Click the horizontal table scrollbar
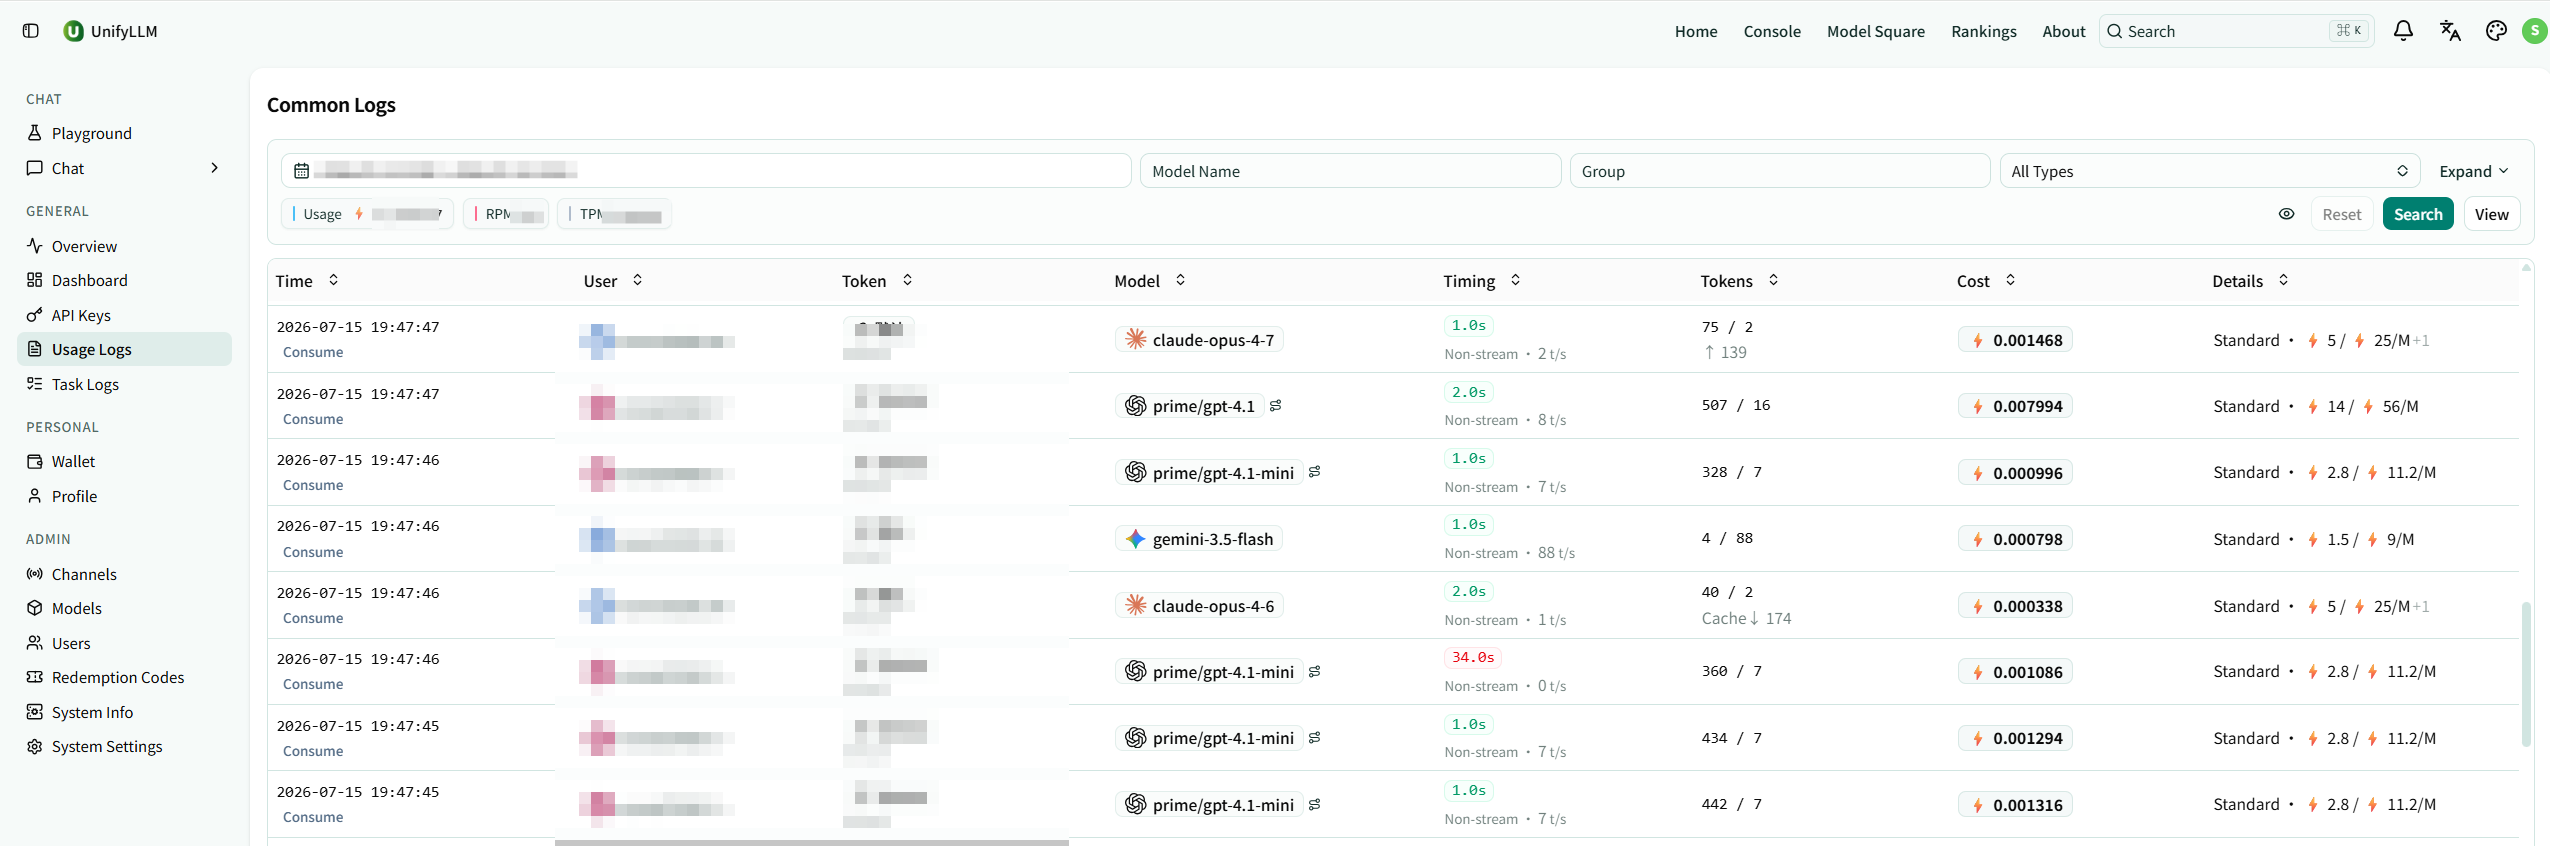This screenshot has height=846, width=2550. [811, 842]
